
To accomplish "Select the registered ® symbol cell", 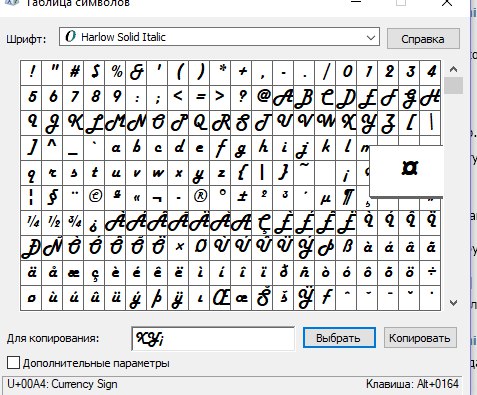I will point(199,197).
